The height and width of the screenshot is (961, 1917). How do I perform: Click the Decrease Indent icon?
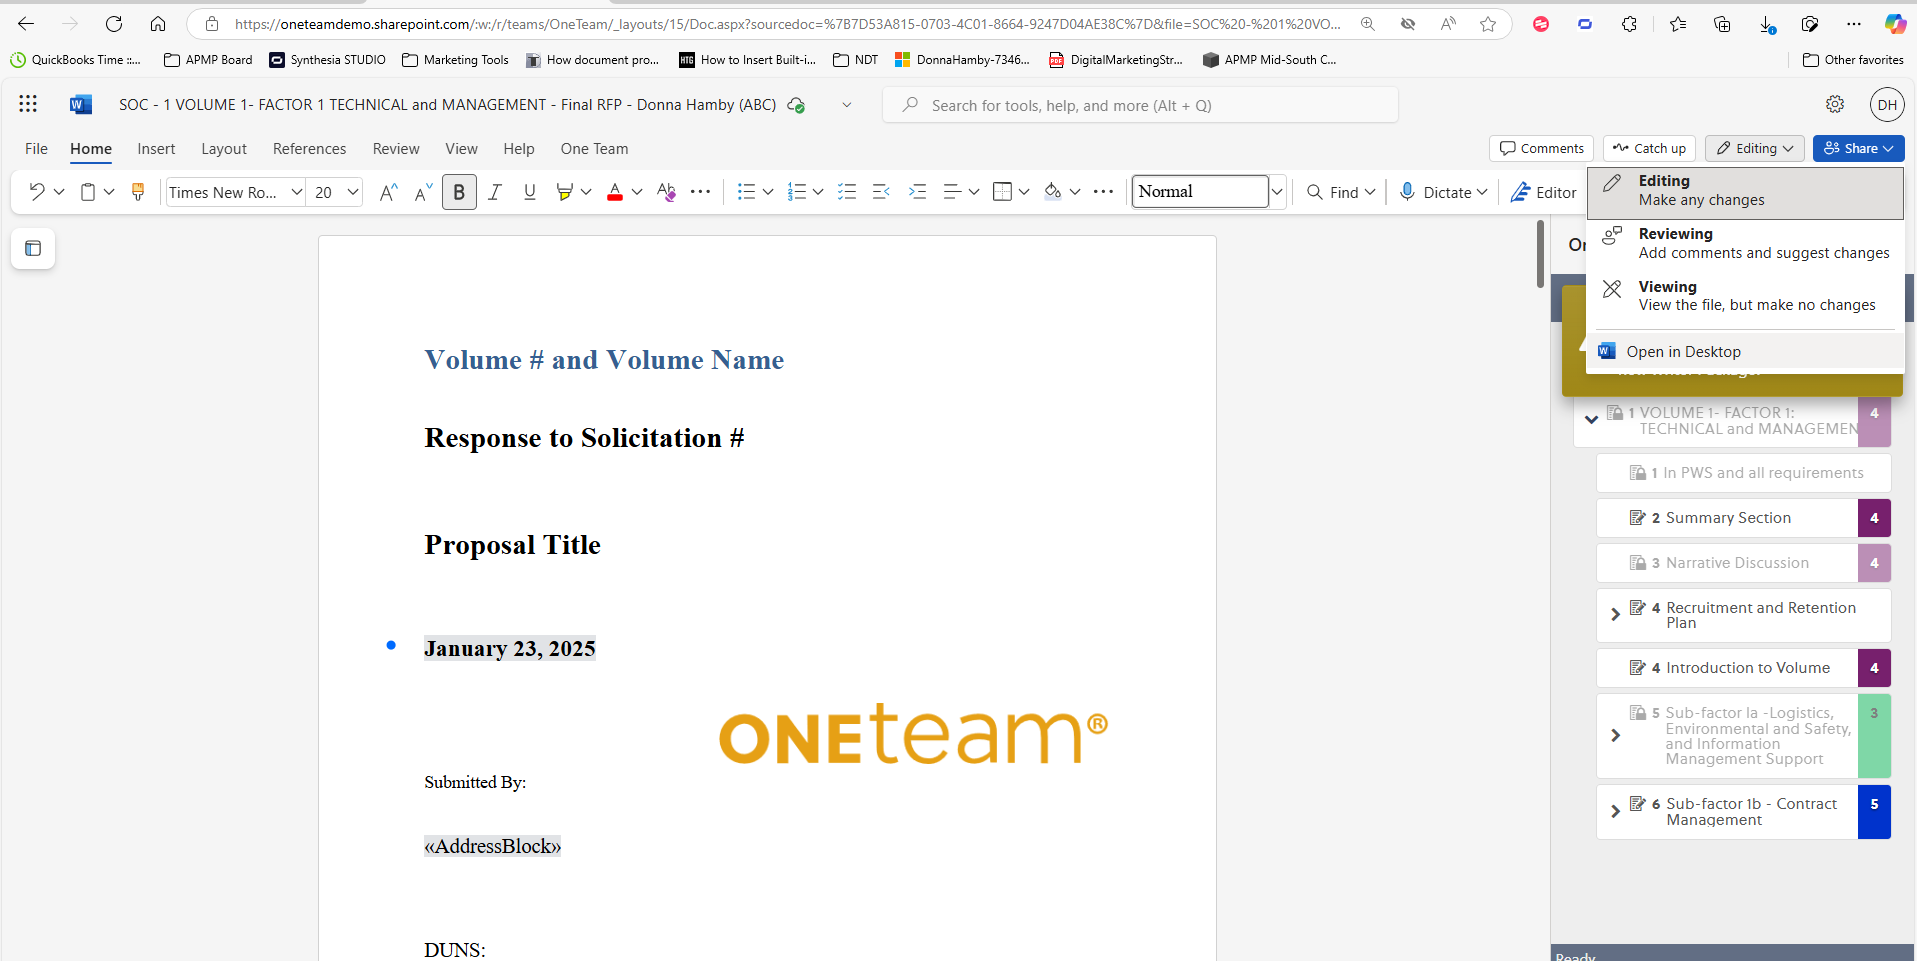coord(881,192)
